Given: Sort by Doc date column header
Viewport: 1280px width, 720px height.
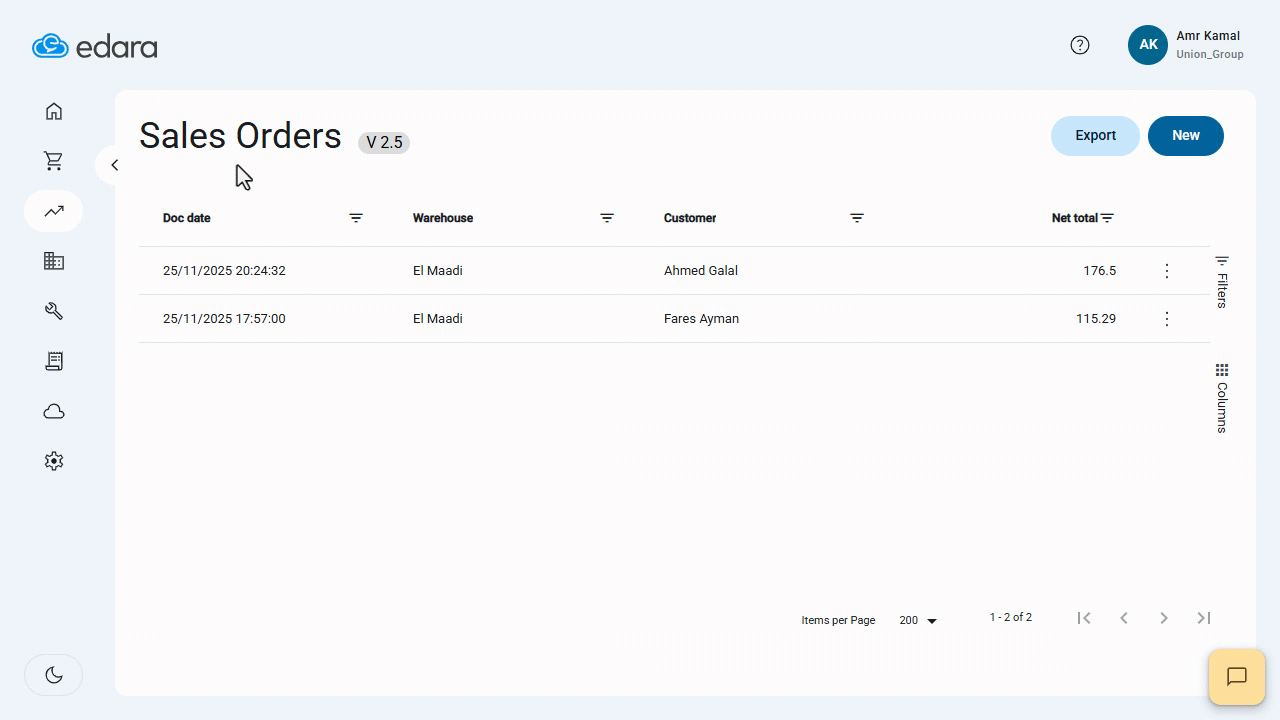Looking at the screenshot, I should pyautogui.click(x=187, y=218).
